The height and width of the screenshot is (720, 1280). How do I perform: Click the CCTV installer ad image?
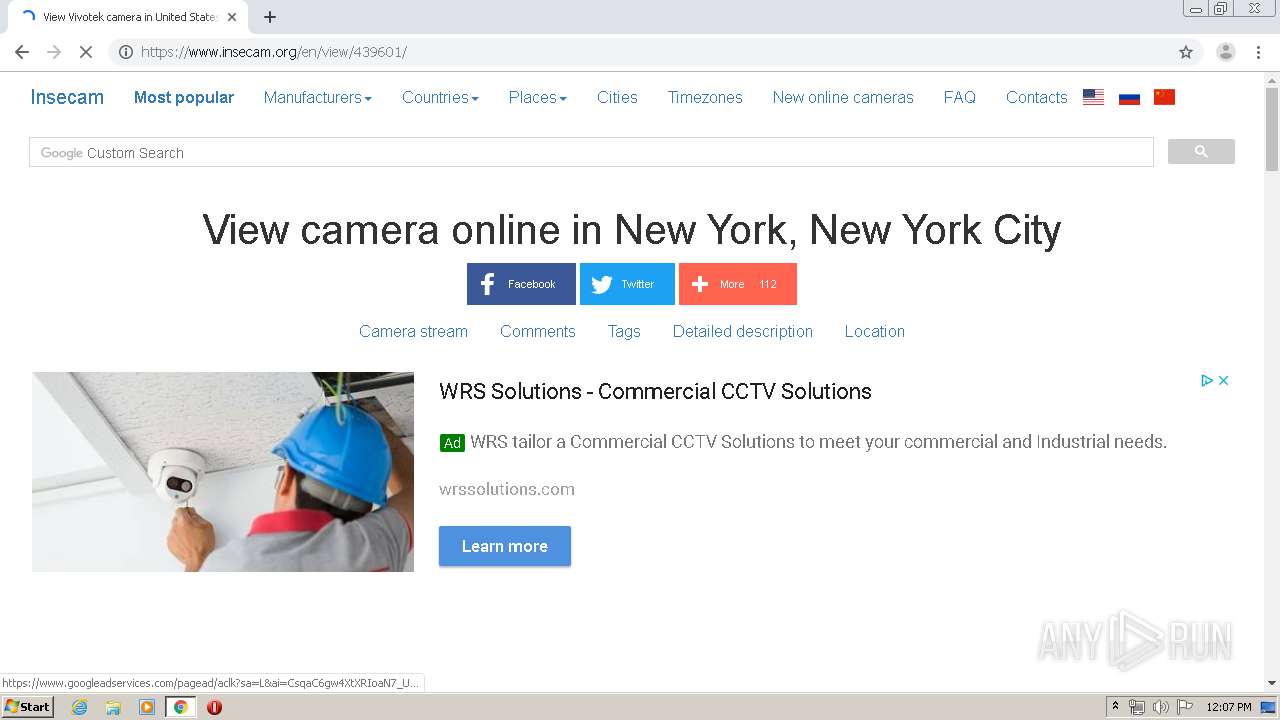point(223,472)
